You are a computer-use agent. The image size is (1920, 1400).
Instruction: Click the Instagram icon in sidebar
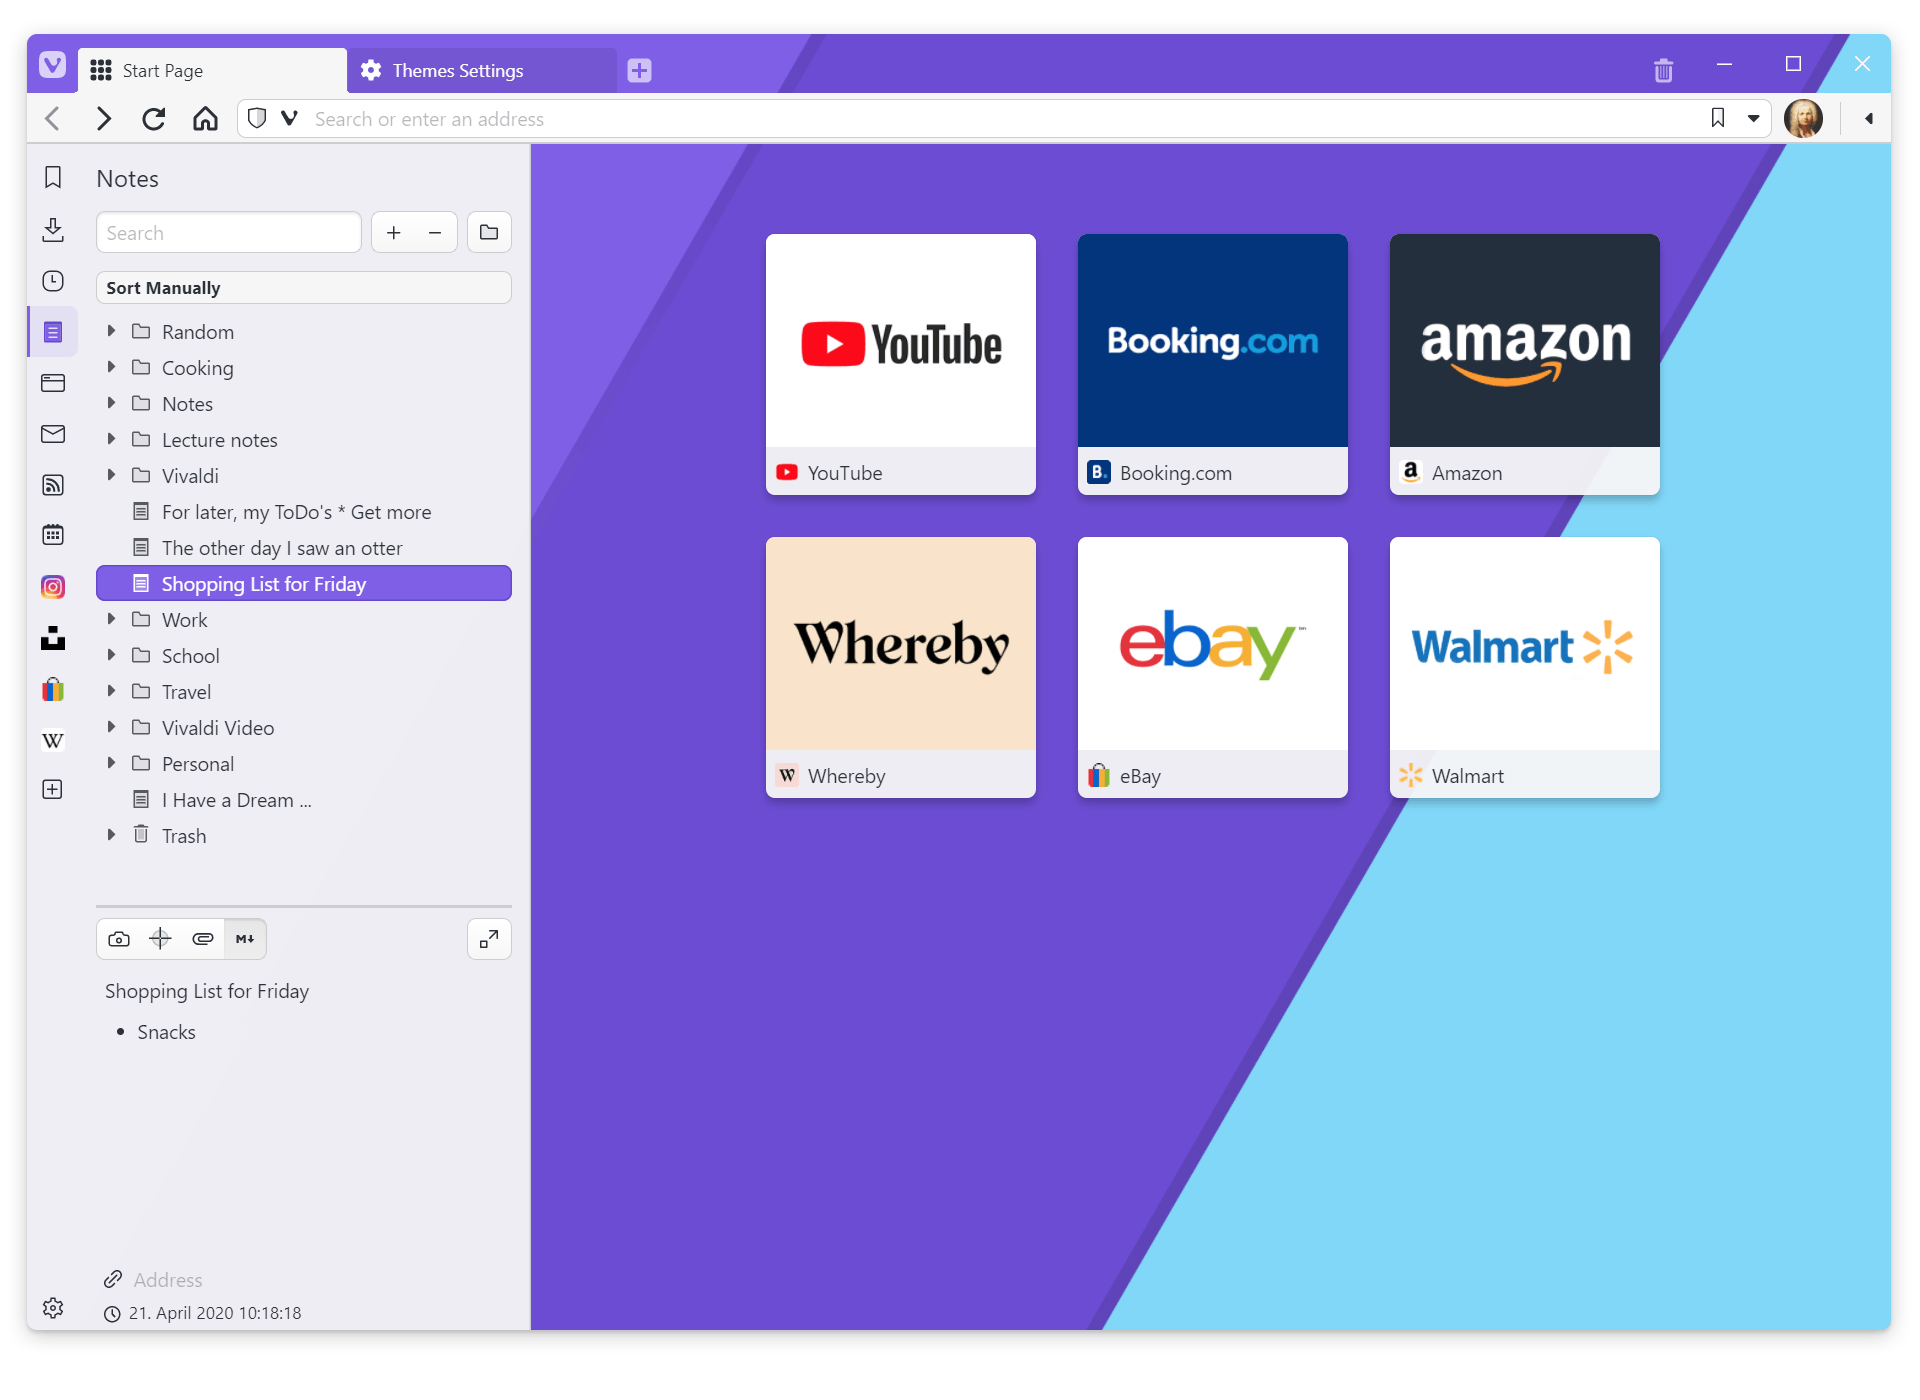tap(52, 587)
